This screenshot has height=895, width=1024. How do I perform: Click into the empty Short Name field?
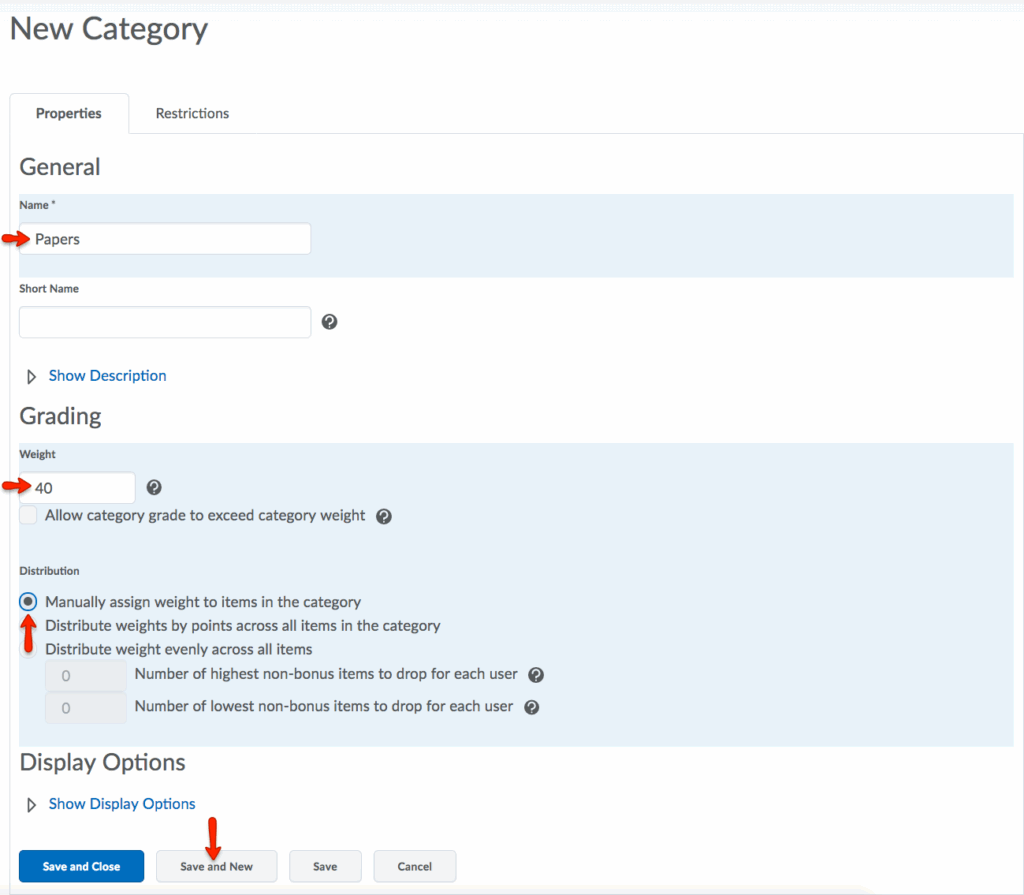165,322
